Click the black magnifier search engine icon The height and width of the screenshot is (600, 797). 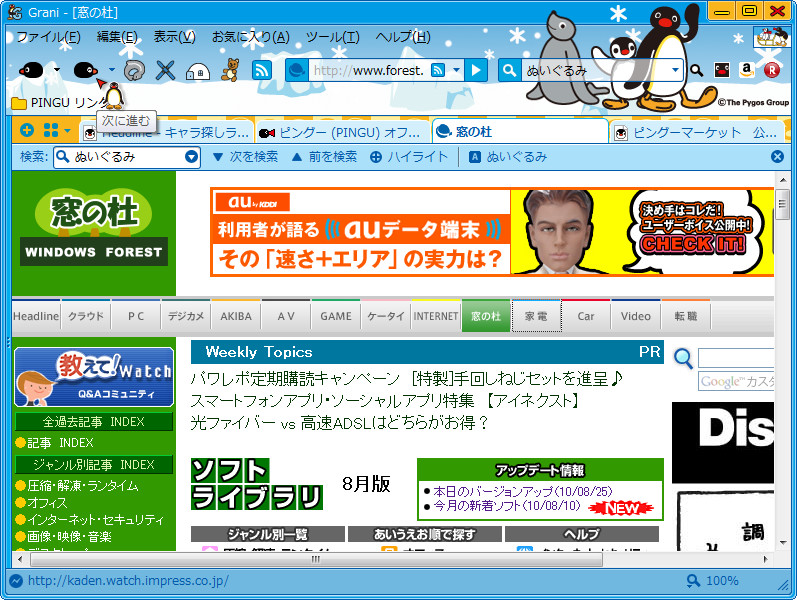click(696, 70)
